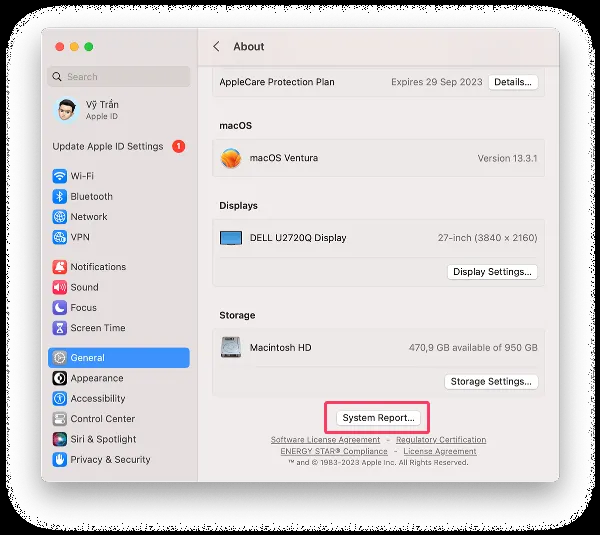Select the Bluetooth icon in sidebar
This screenshot has height=535, width=600.
coord(59,196)
